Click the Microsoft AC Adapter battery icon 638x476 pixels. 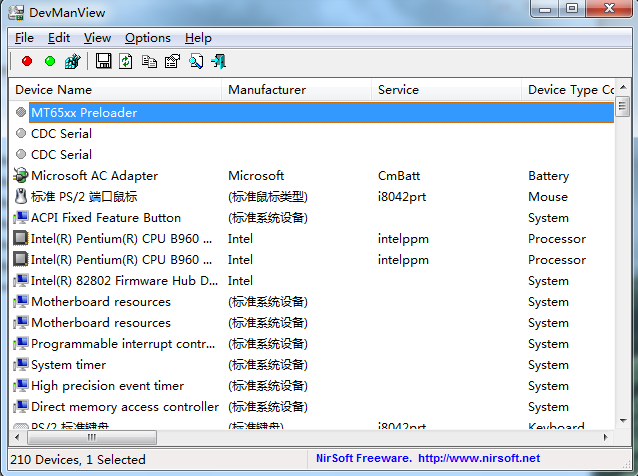coord(21,176)
